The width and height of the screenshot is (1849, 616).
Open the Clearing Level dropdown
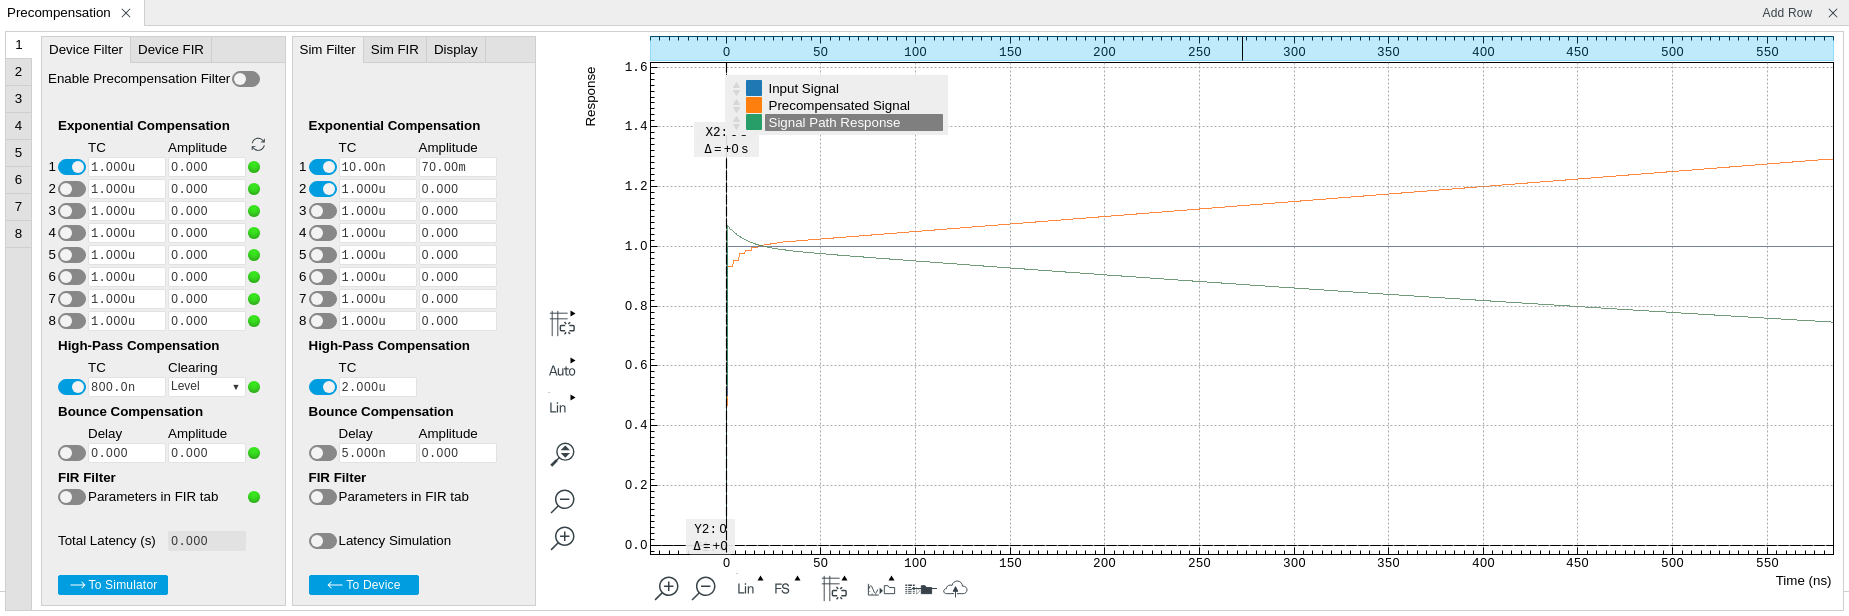[x=206, y=387]
